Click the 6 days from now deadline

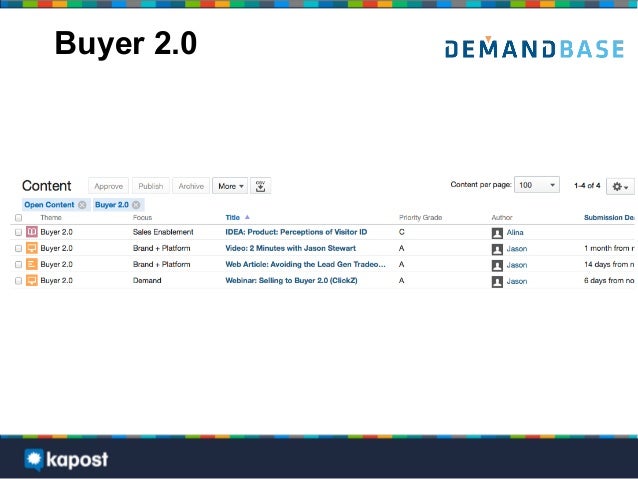coord(609,281)
